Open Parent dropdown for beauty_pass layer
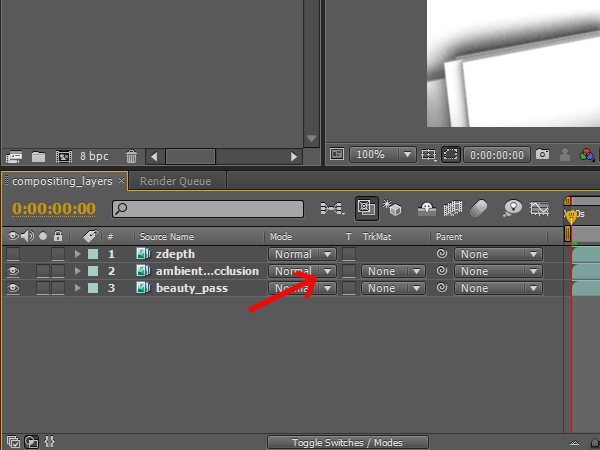Viewport: 600px width, 450px height. [498, 288]
